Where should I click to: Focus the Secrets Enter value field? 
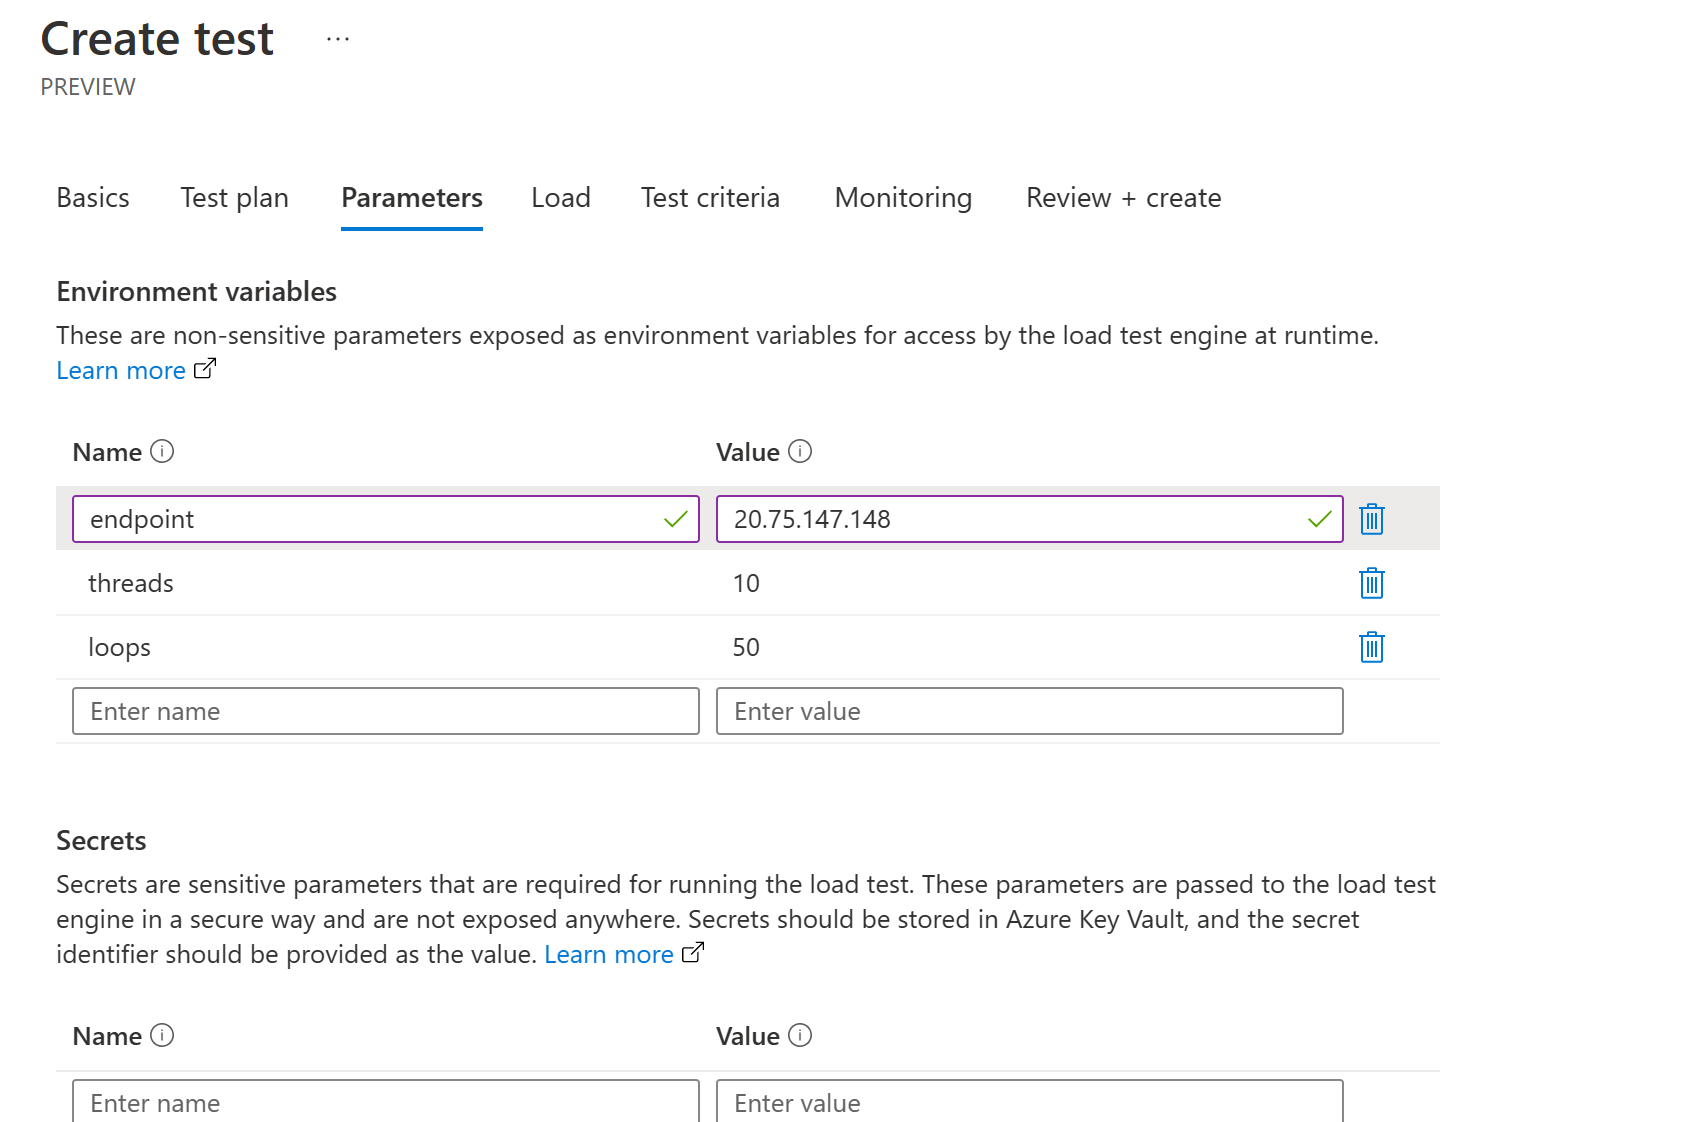(x=1030, y=1101)
